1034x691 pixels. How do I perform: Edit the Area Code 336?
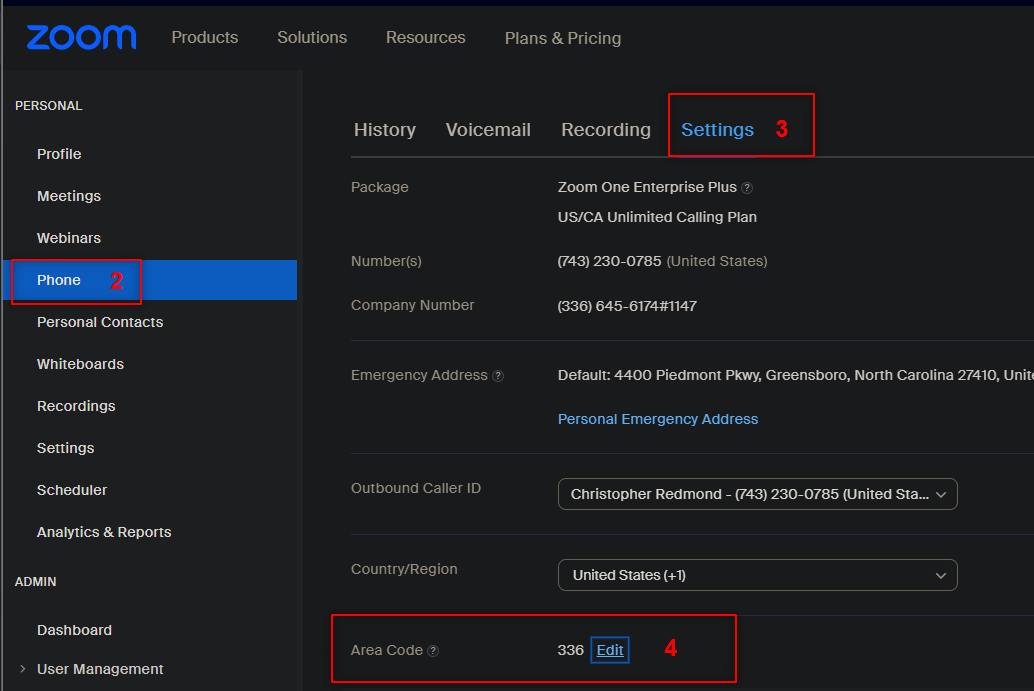point(609,650)
